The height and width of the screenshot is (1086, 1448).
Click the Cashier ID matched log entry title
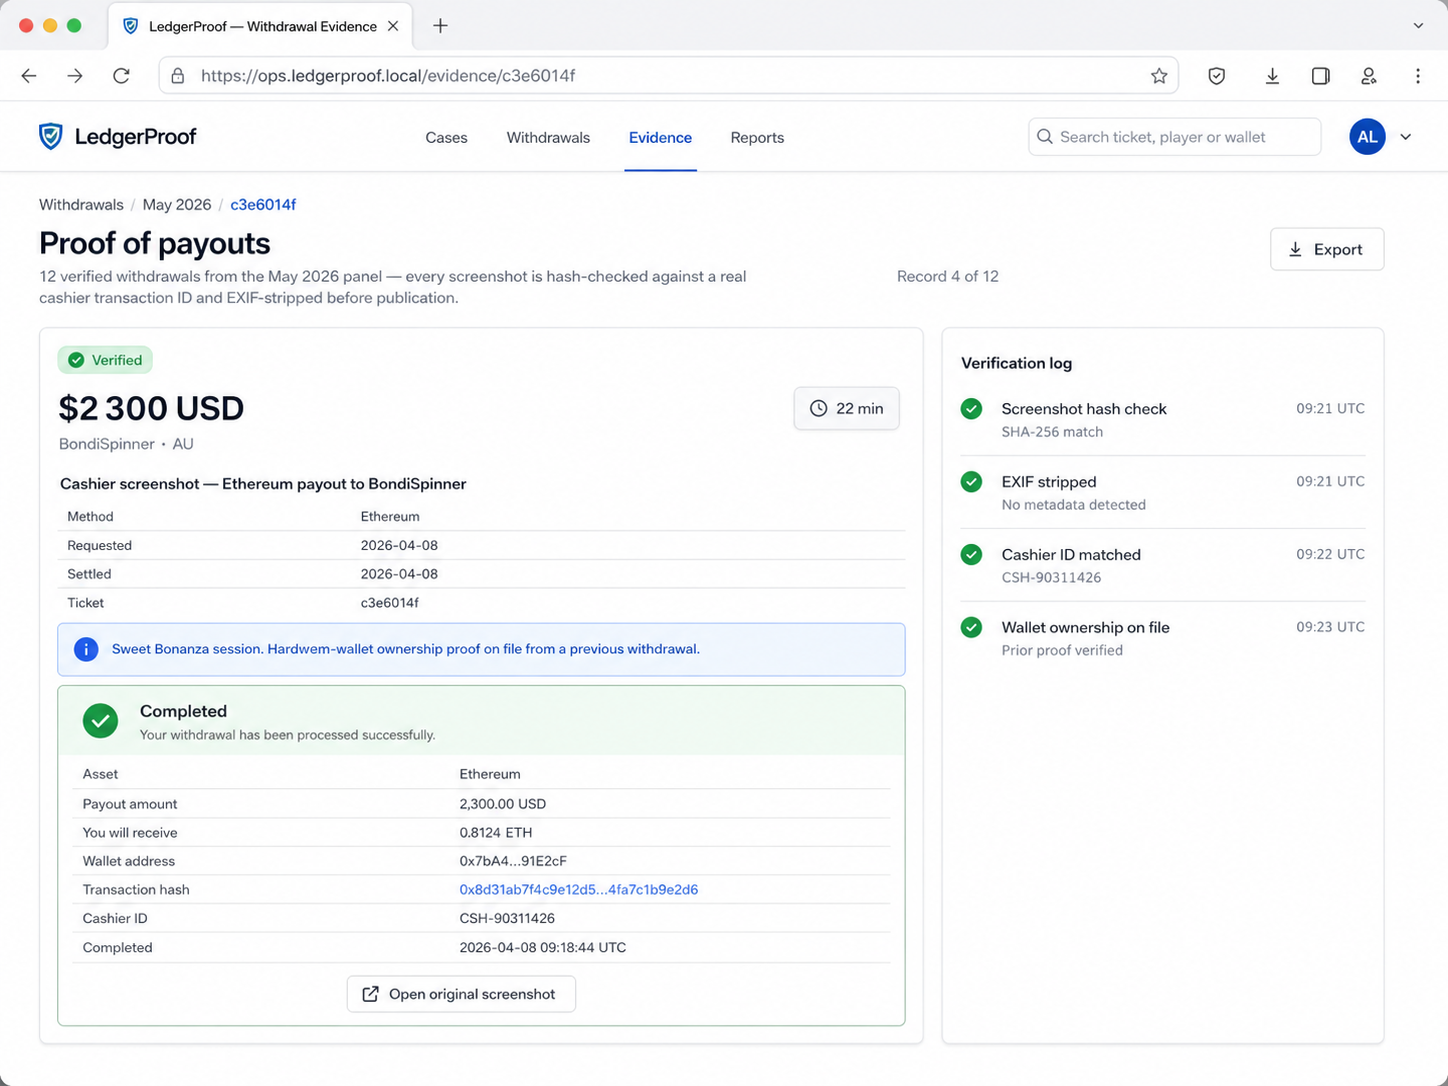pyautogui.click(x=1071, y=555)
